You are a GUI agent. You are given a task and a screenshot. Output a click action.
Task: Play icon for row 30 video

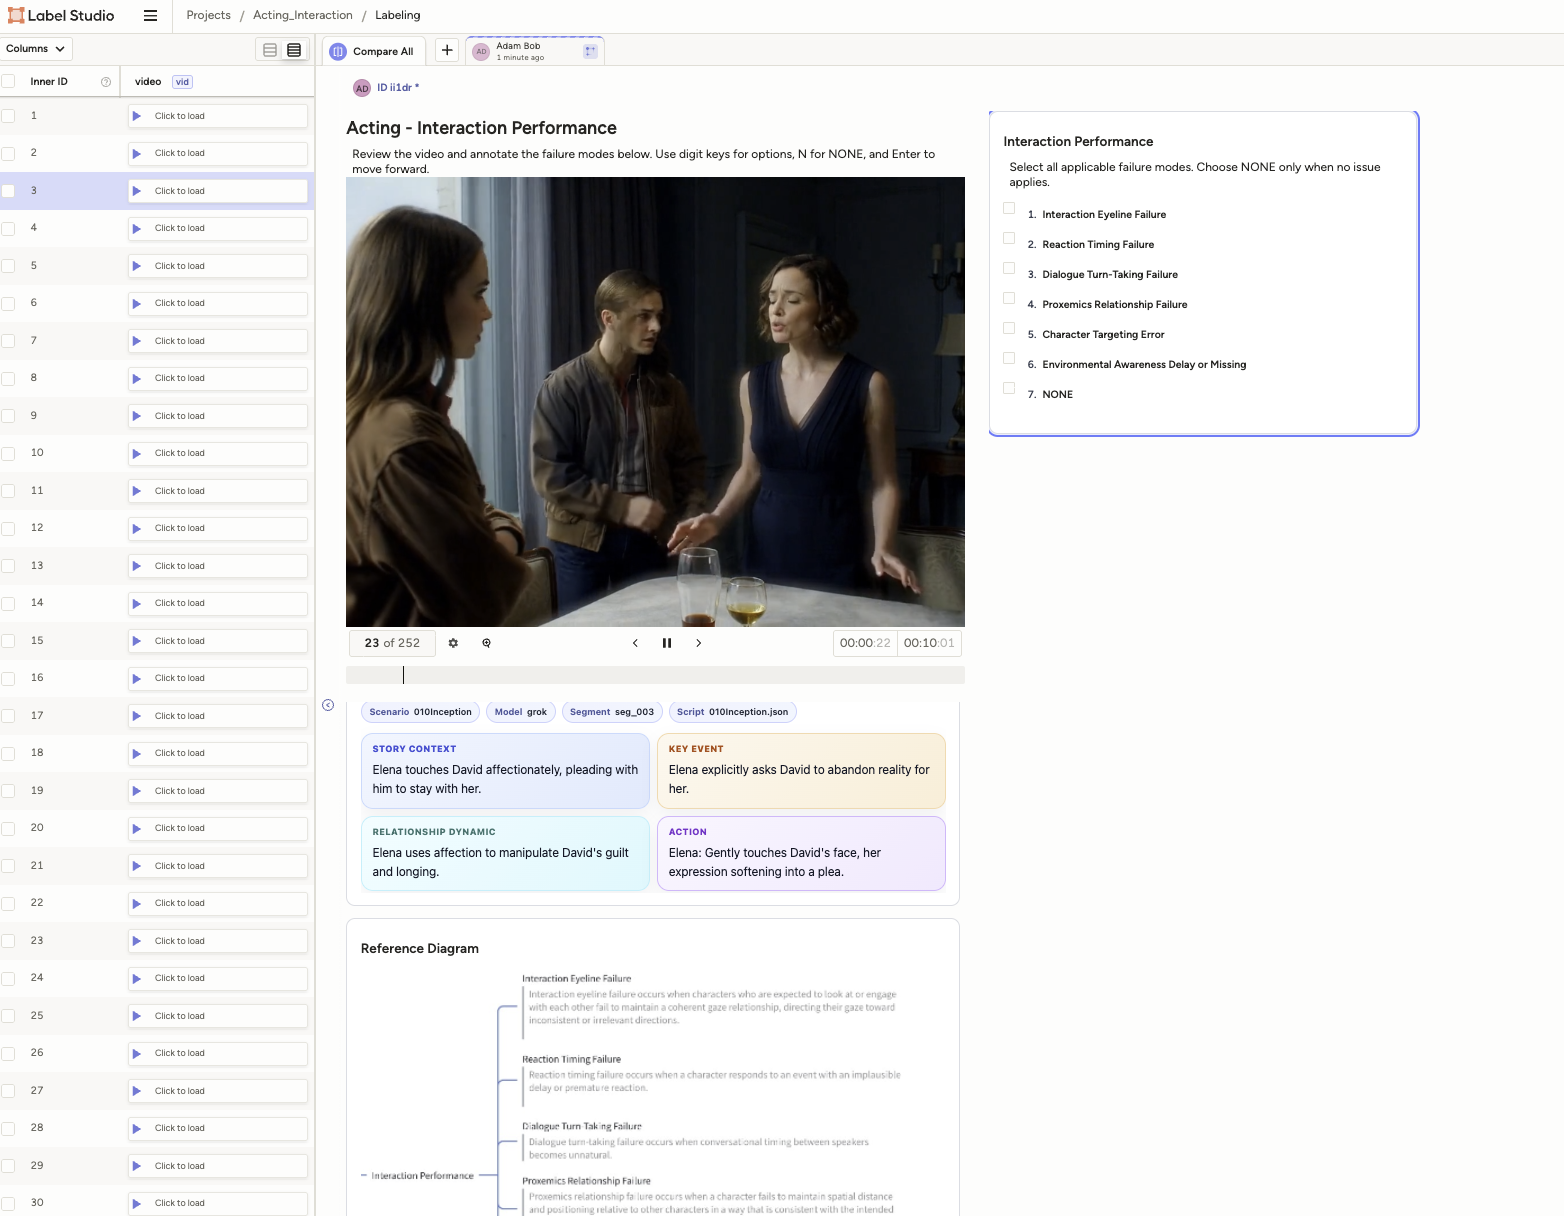137,1203
